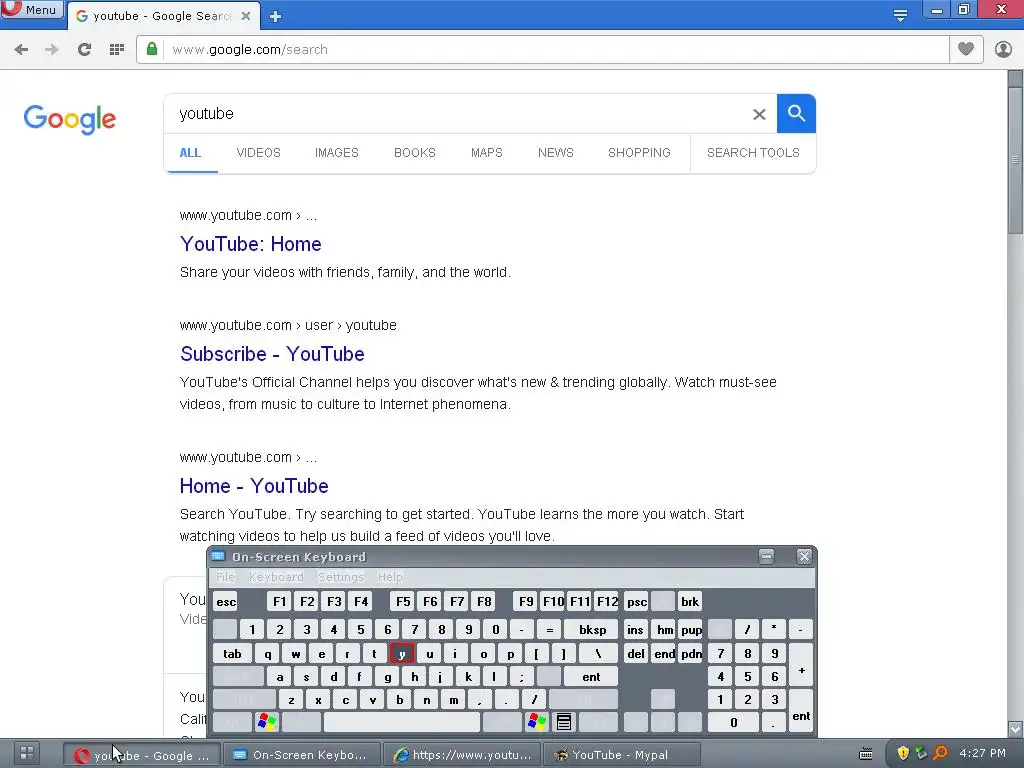
Task: Open the Home - YouTube result link
Action: point(254,486)
